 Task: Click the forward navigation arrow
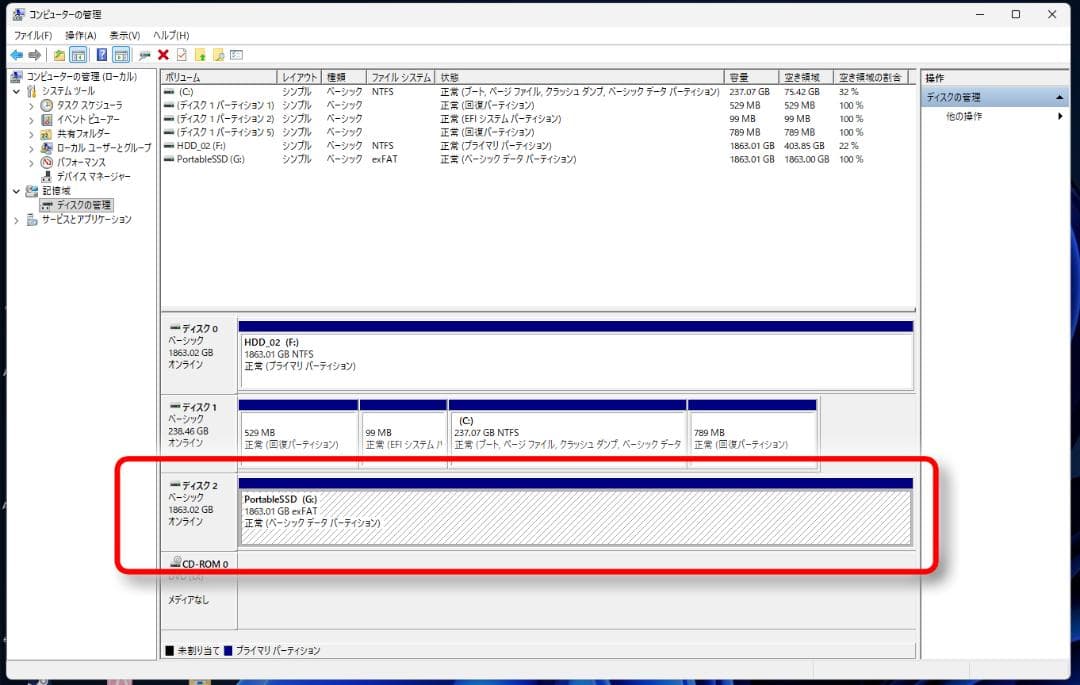point(33,55)
